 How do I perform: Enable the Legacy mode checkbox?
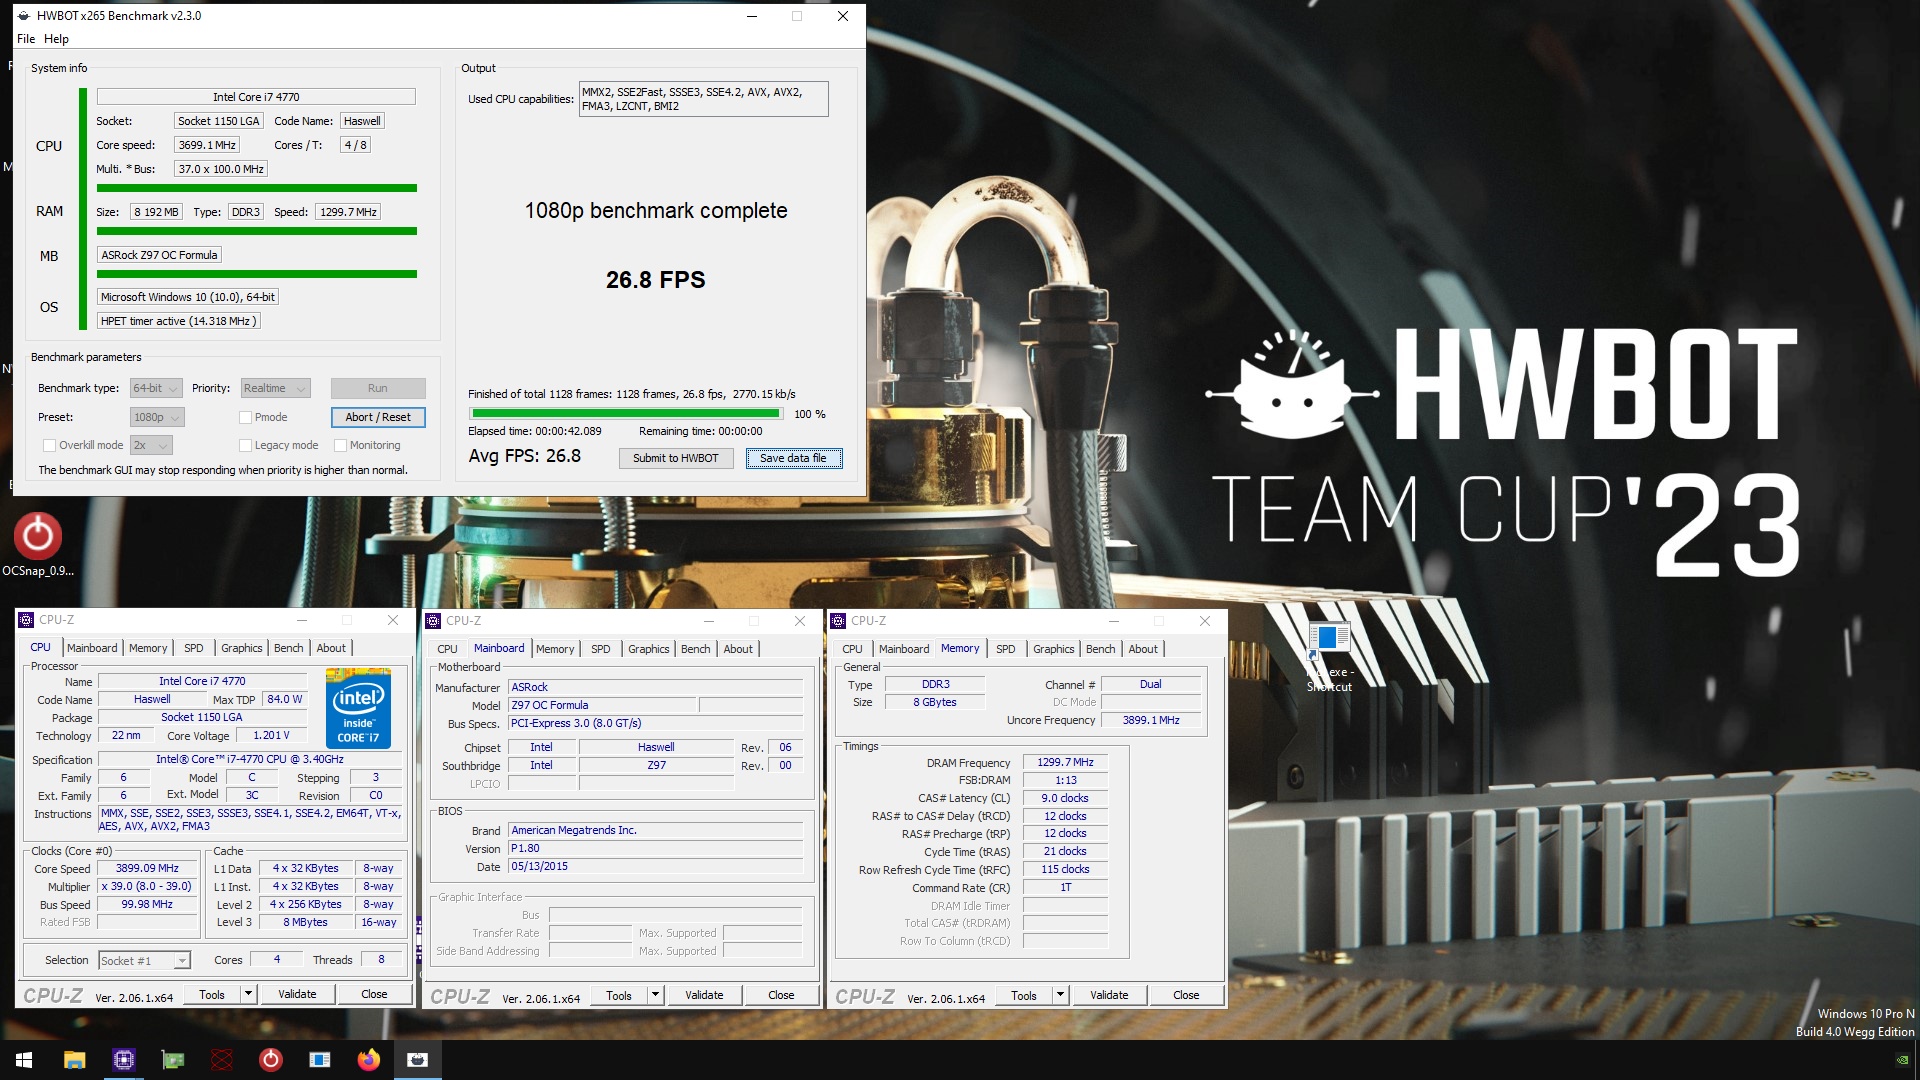click(245, 445)
